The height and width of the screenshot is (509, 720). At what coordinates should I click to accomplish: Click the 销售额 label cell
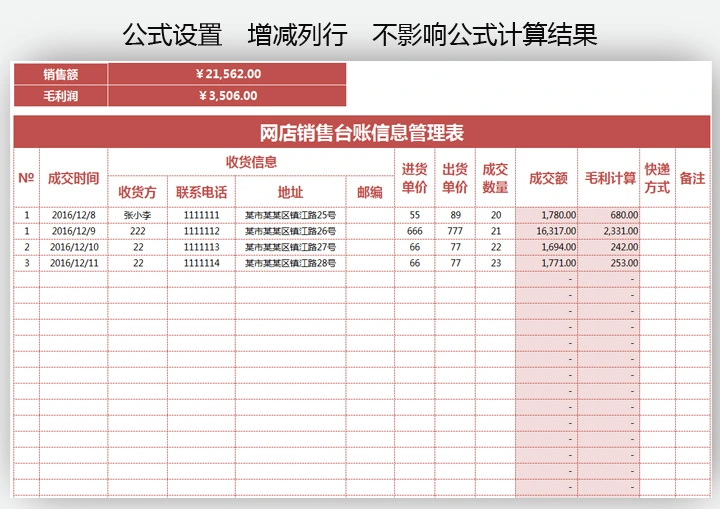click(60, 73)
